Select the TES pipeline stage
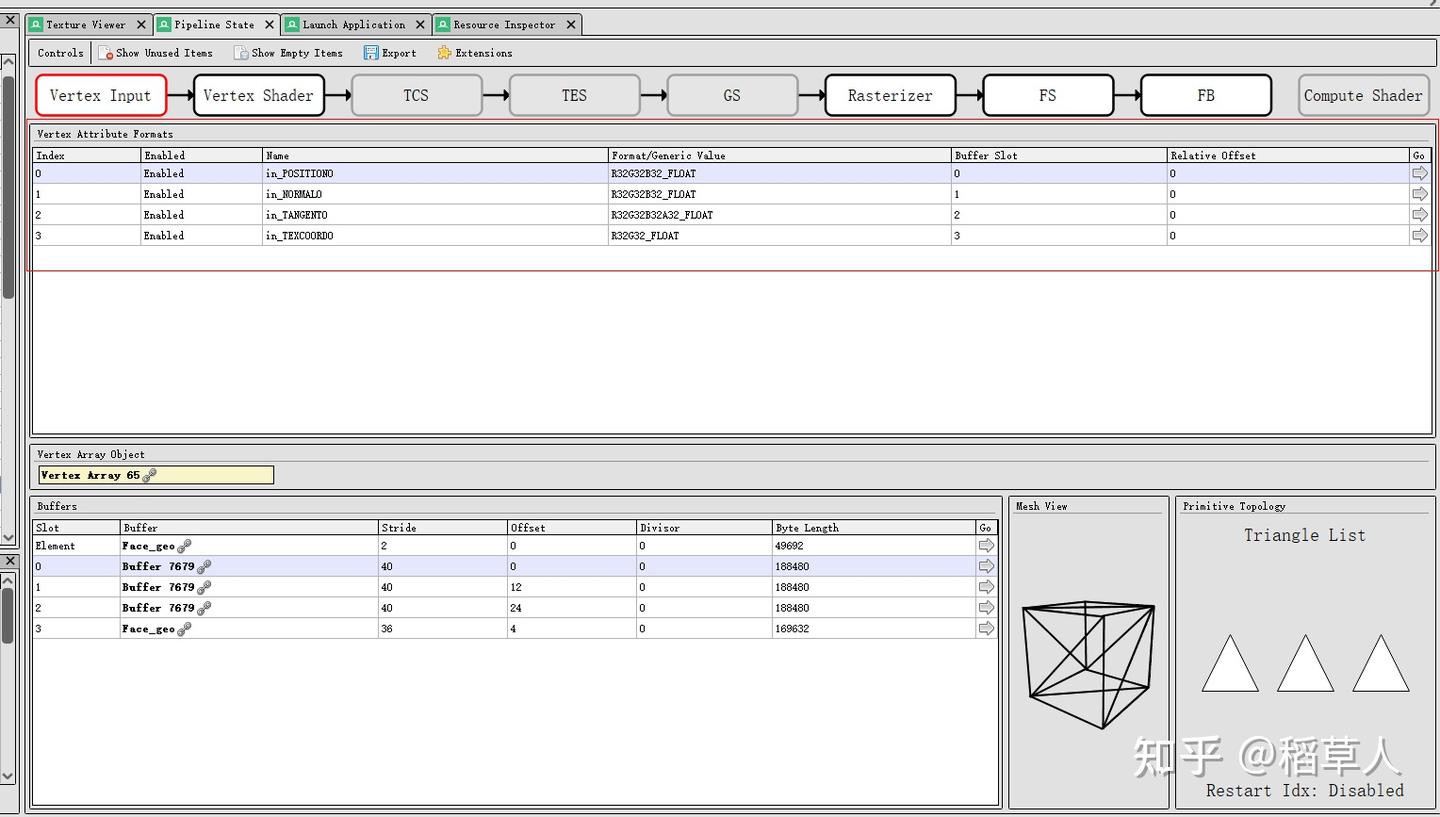The image size is (1440, 817). [574, 95]
